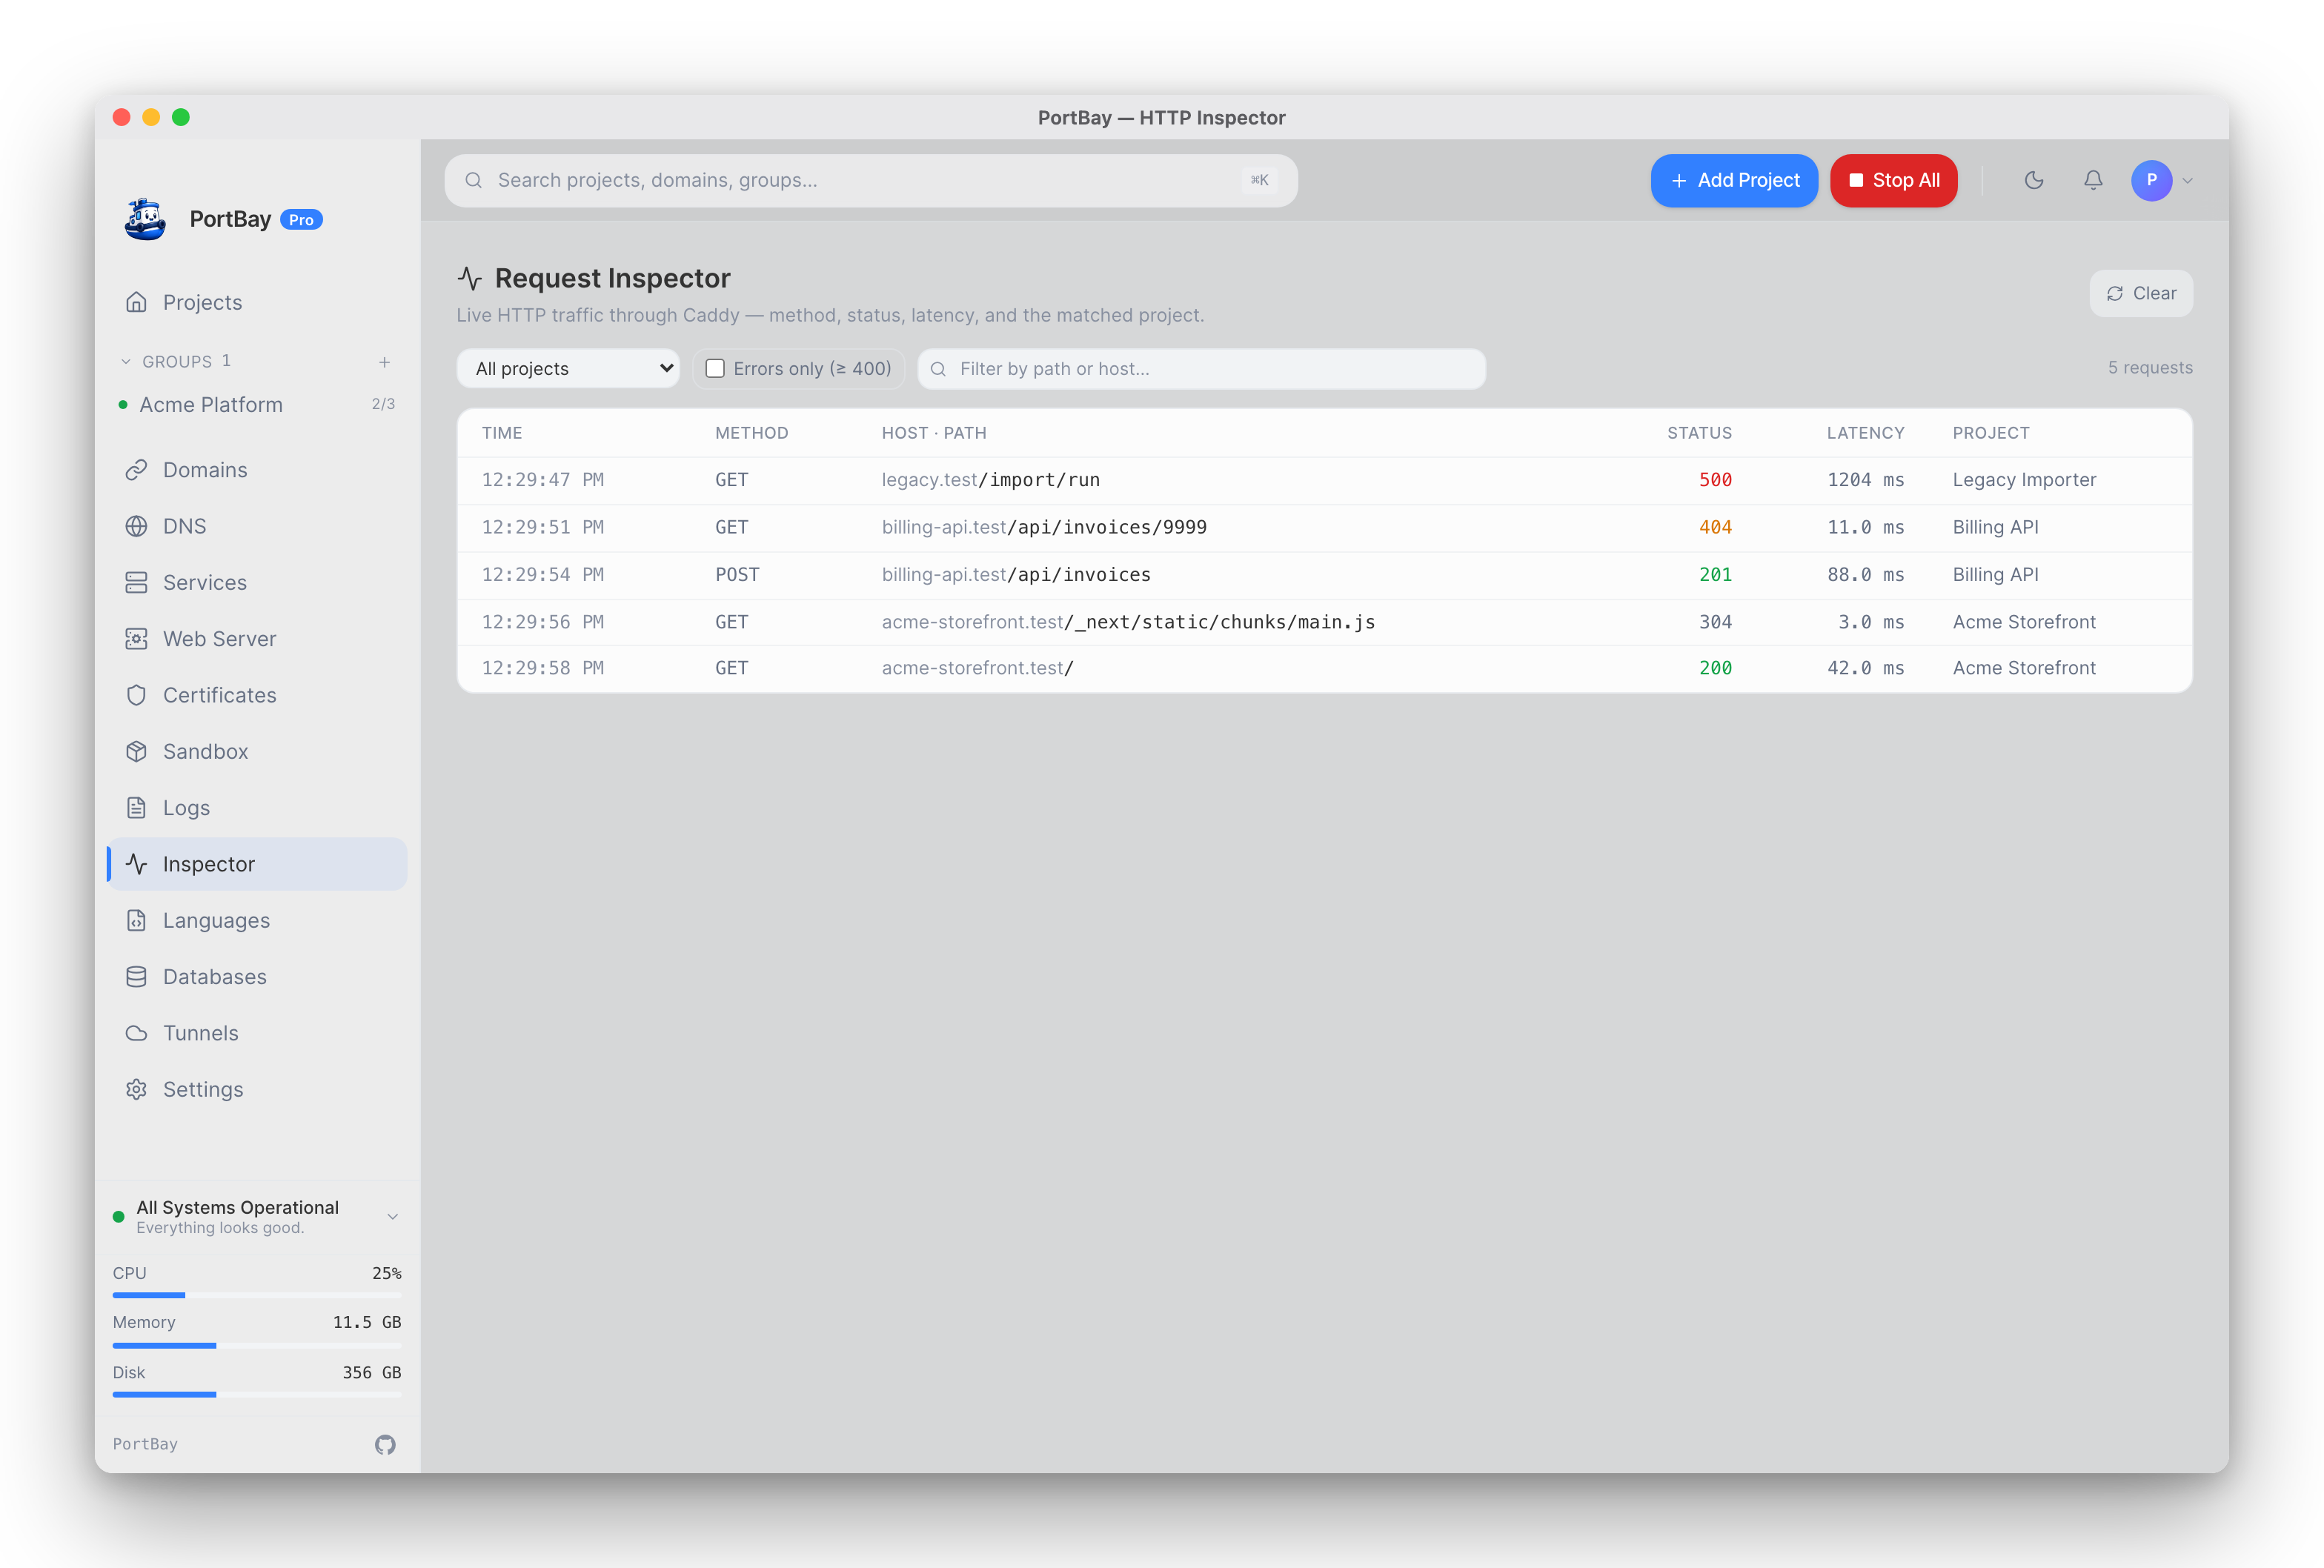Viewport: 2324px width, 1568px height.
Task: Click the Add Project button
Action: tap(1734, 180)
